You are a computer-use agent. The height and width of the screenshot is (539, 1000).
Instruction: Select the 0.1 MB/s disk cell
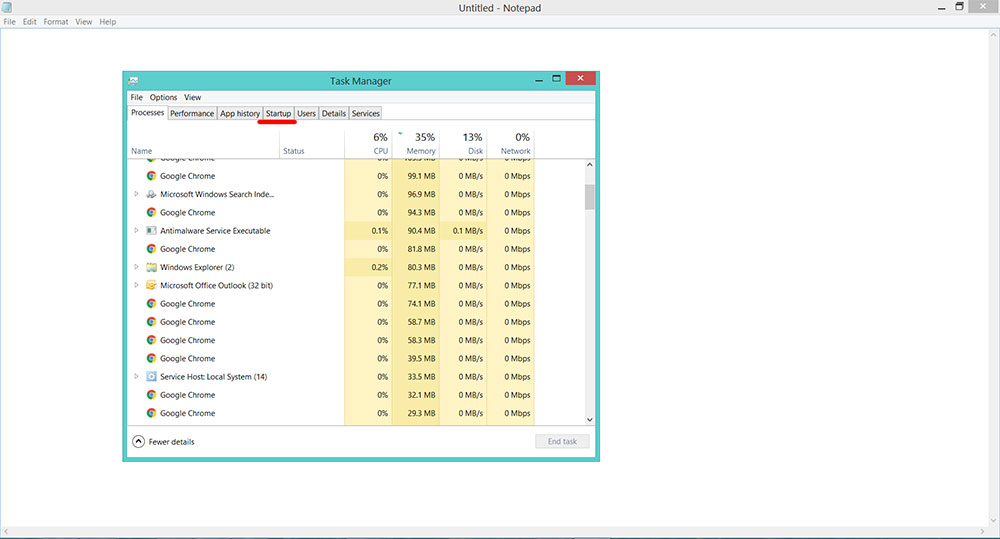coord(463,230)
